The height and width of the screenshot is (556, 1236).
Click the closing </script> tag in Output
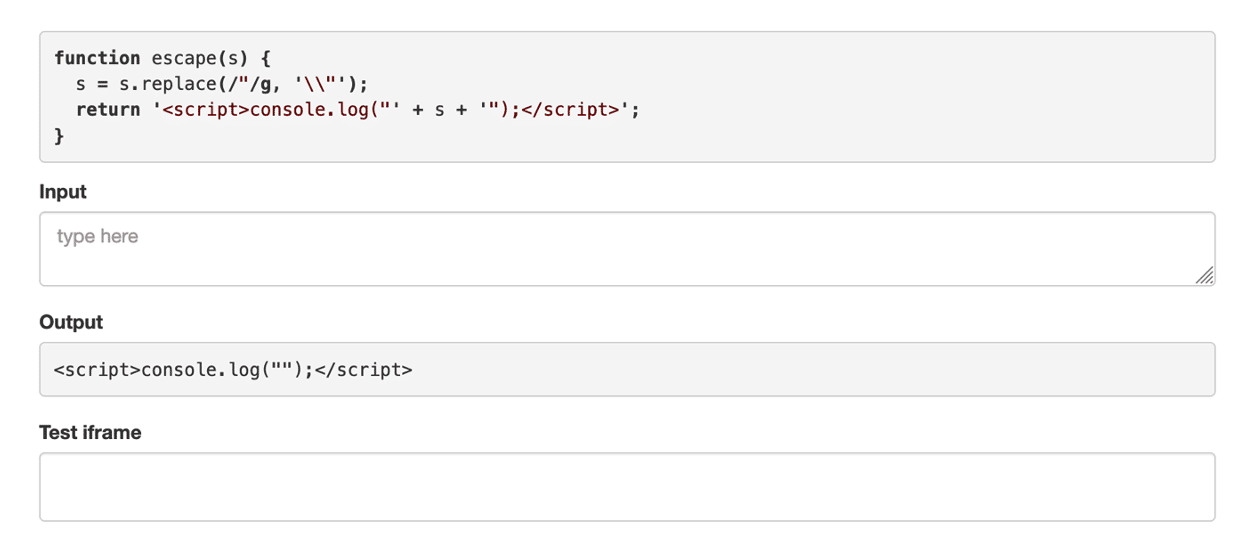coord(363,370)
